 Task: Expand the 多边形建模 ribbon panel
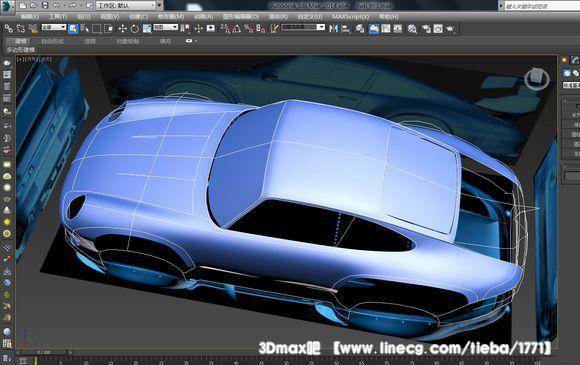point(21,50)
